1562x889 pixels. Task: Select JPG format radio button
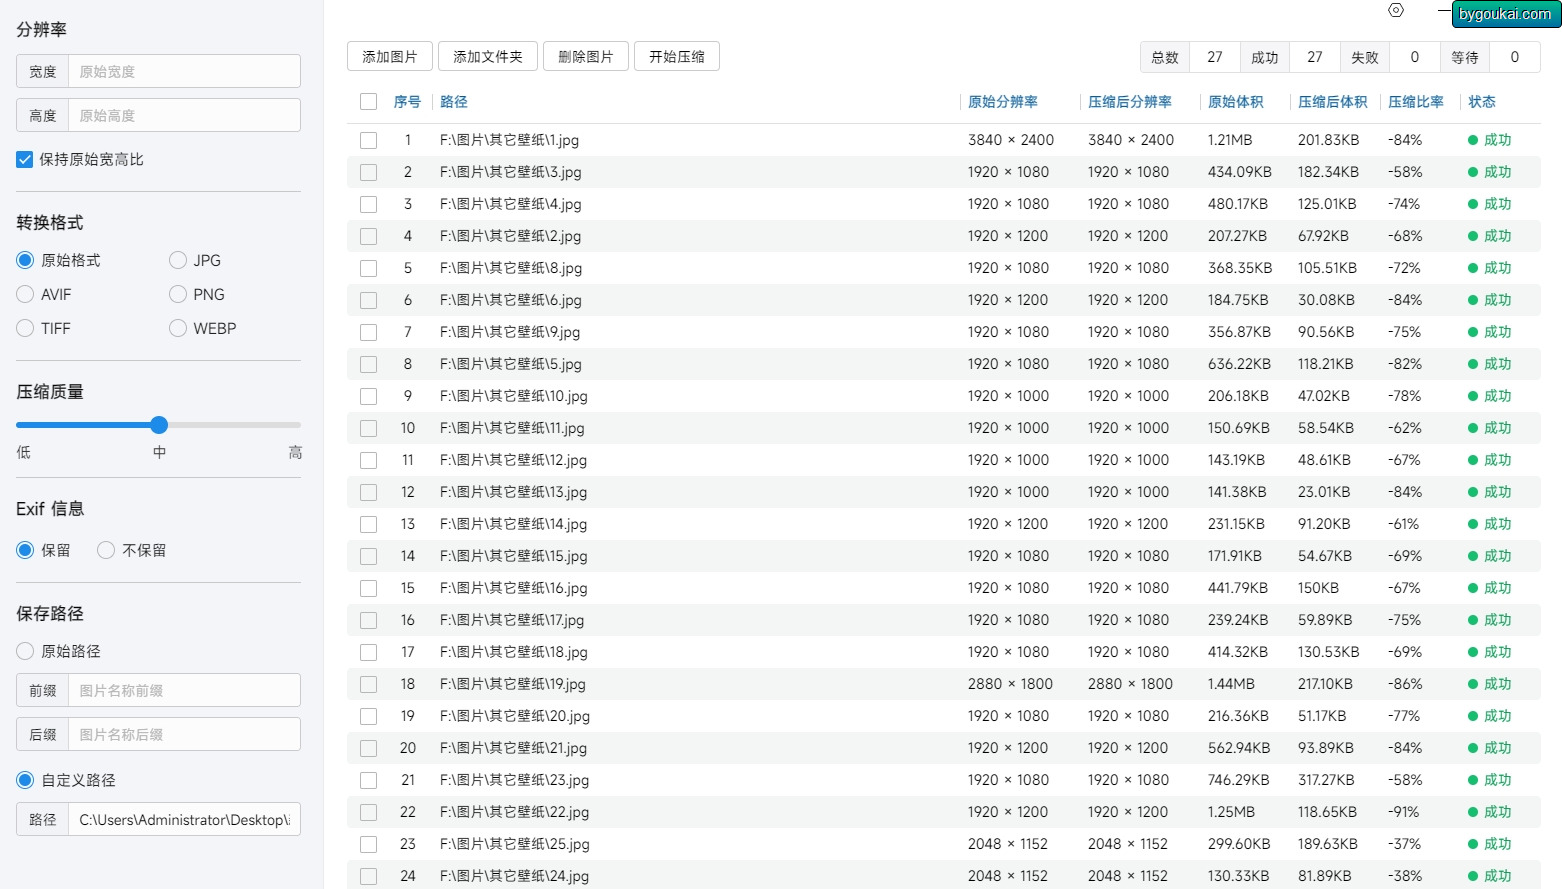tap(178, 260)
